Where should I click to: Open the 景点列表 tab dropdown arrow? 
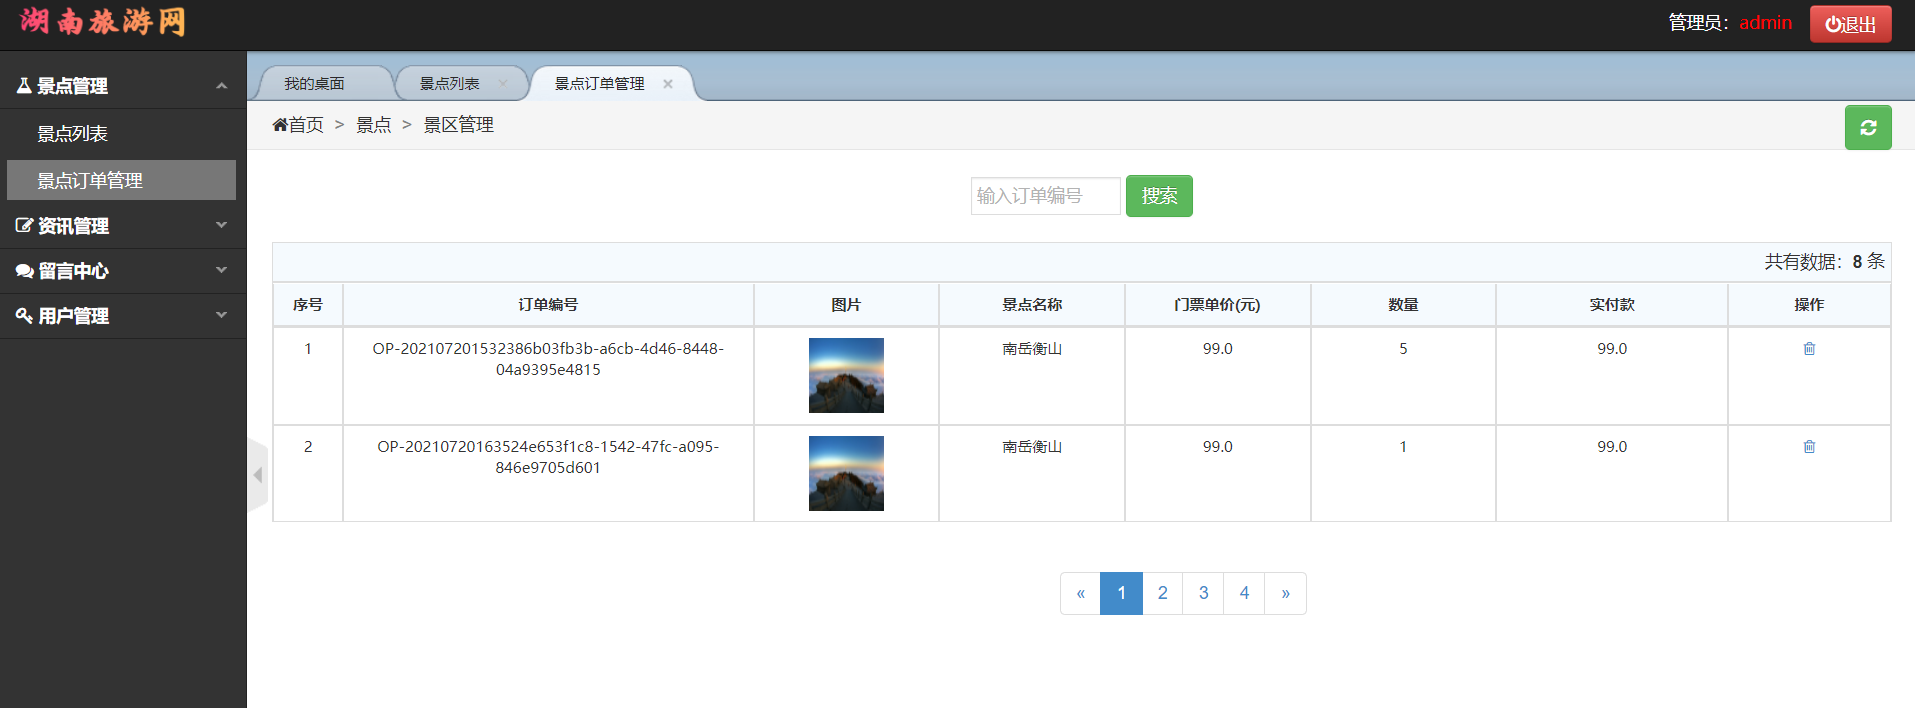click(x=503, y=83)
